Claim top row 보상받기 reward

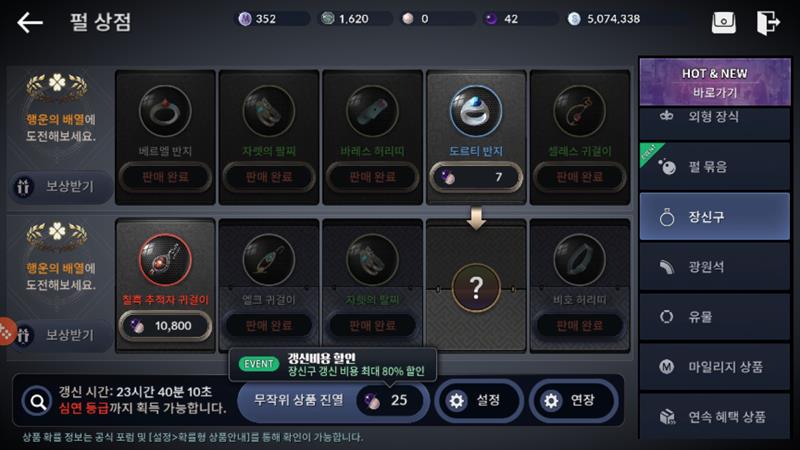tap(61, 186)
